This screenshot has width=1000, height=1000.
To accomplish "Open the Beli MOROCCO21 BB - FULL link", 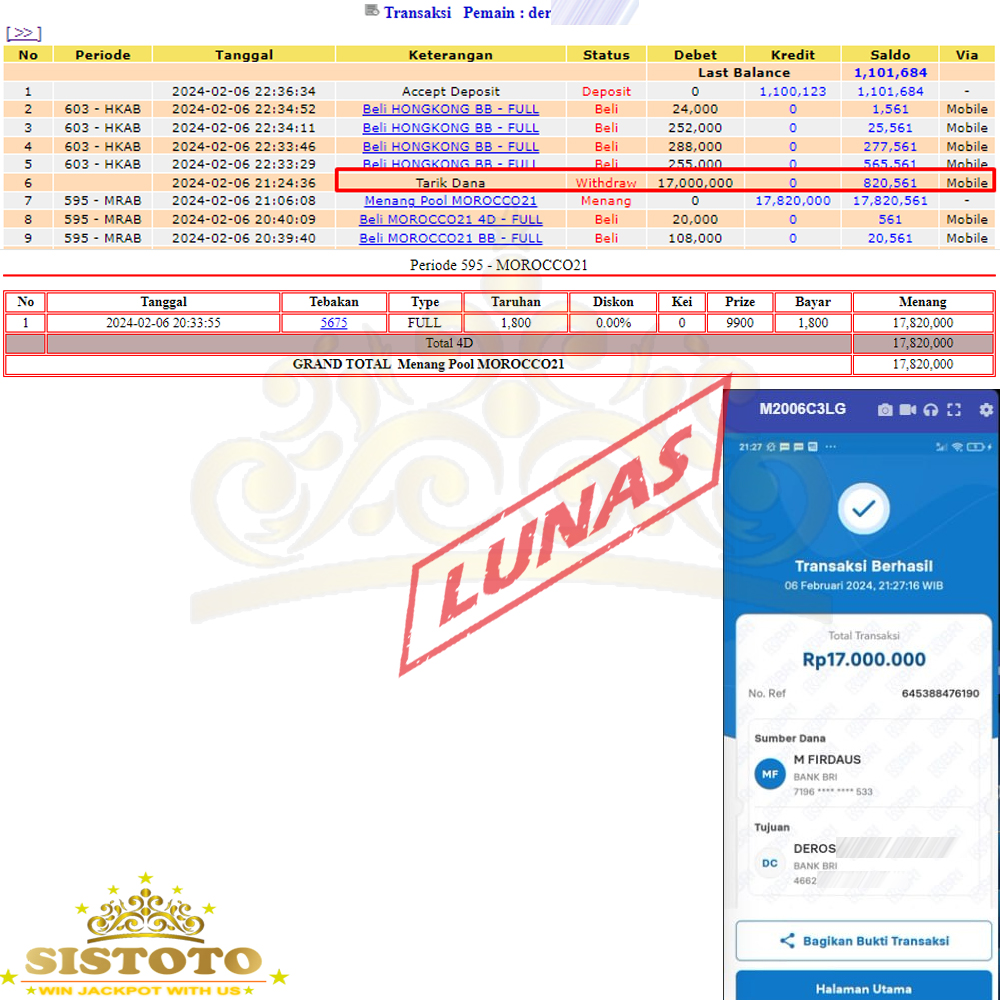I will [x=450, y=239].
